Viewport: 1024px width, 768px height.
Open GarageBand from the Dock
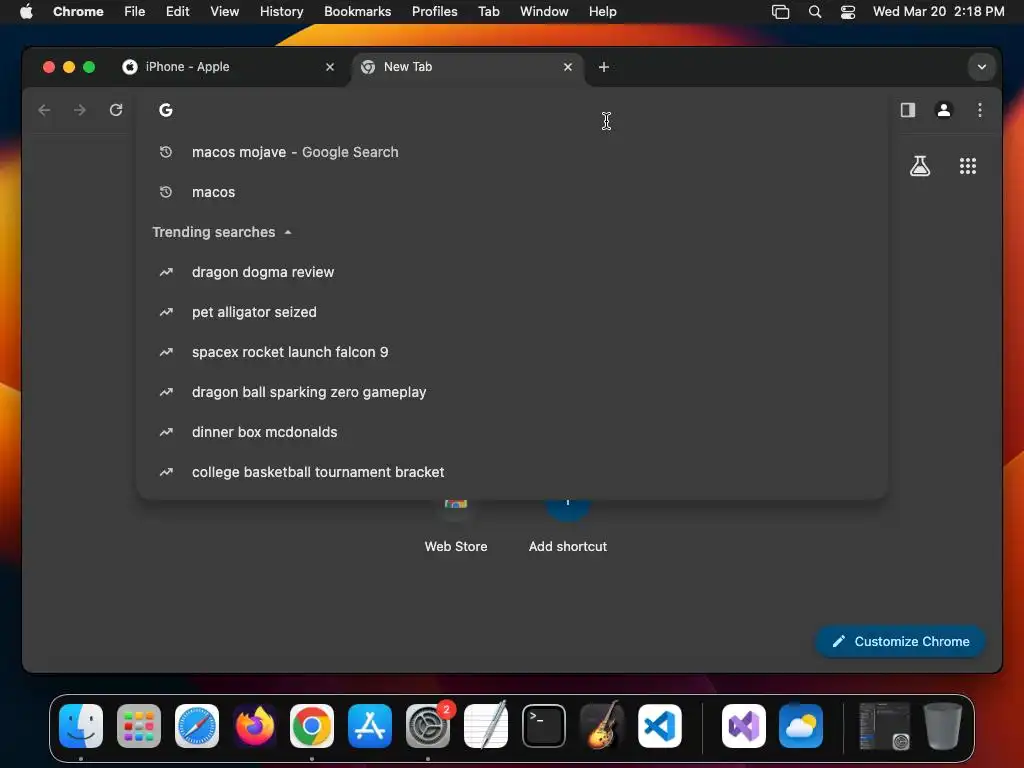[601, 726]
